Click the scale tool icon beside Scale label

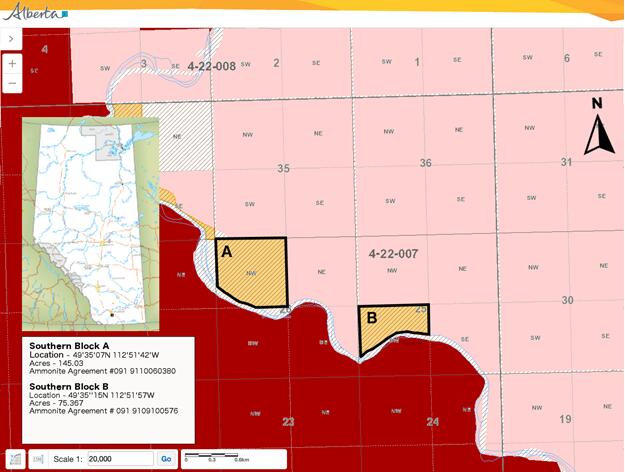click(39, 458)
